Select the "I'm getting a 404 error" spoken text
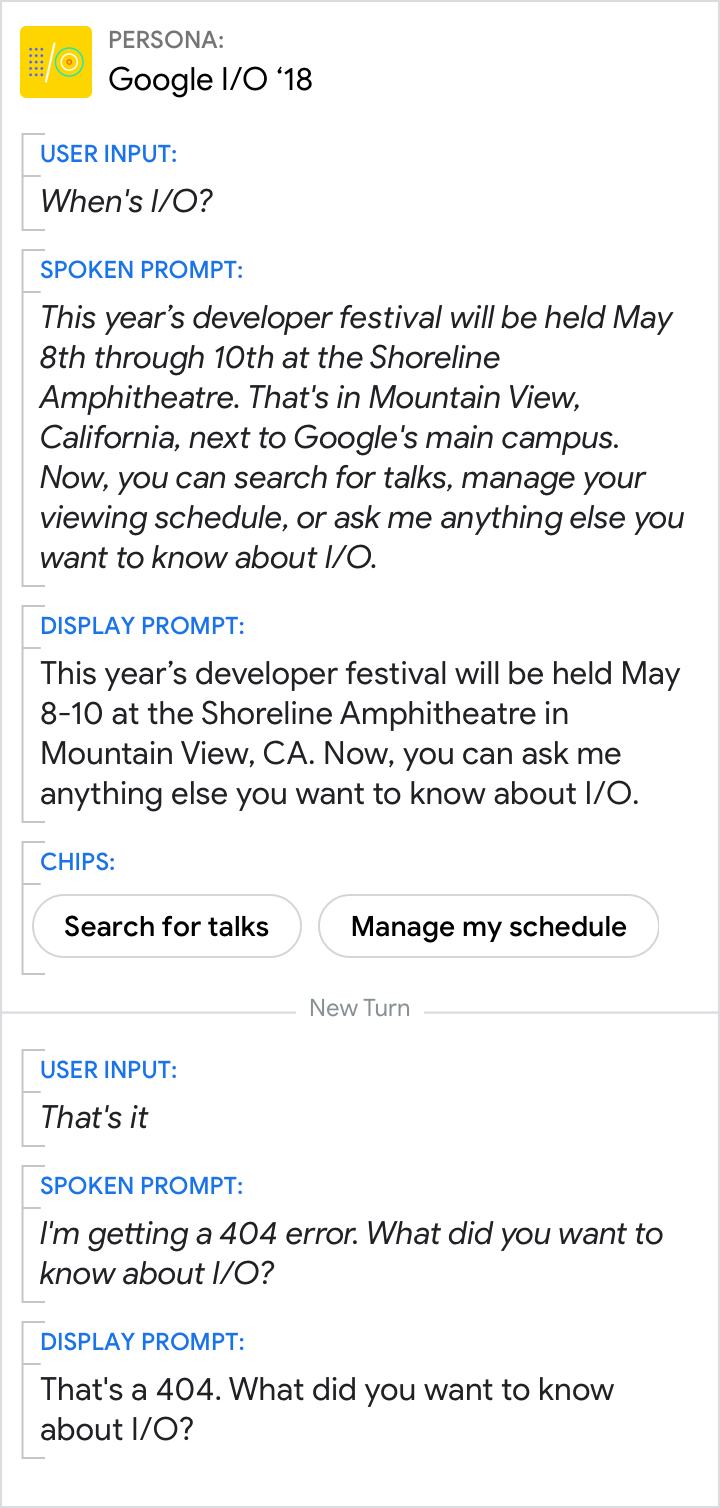 point(350,1254)
